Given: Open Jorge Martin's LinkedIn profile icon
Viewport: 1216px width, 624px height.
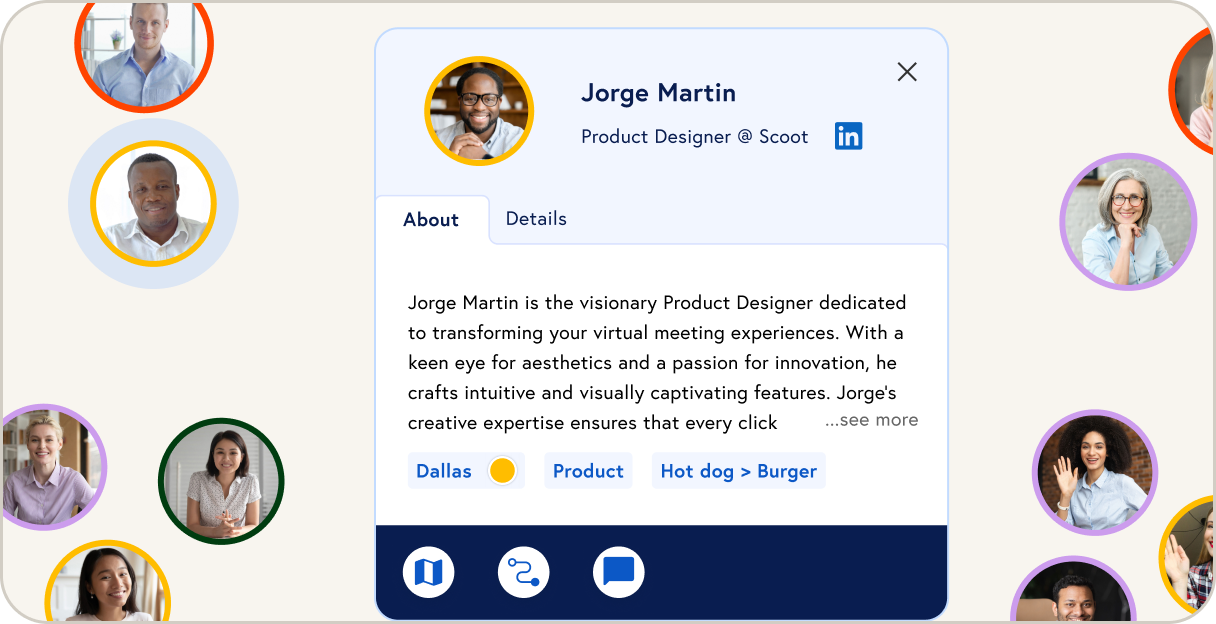Looking at the screenshot, I should click(x=848, y=137).
